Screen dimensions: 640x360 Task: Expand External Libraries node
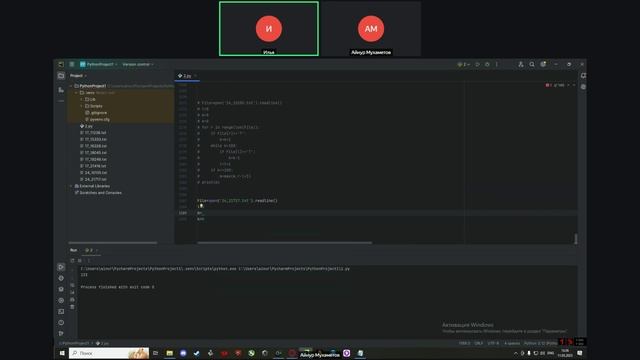[71, 186]
